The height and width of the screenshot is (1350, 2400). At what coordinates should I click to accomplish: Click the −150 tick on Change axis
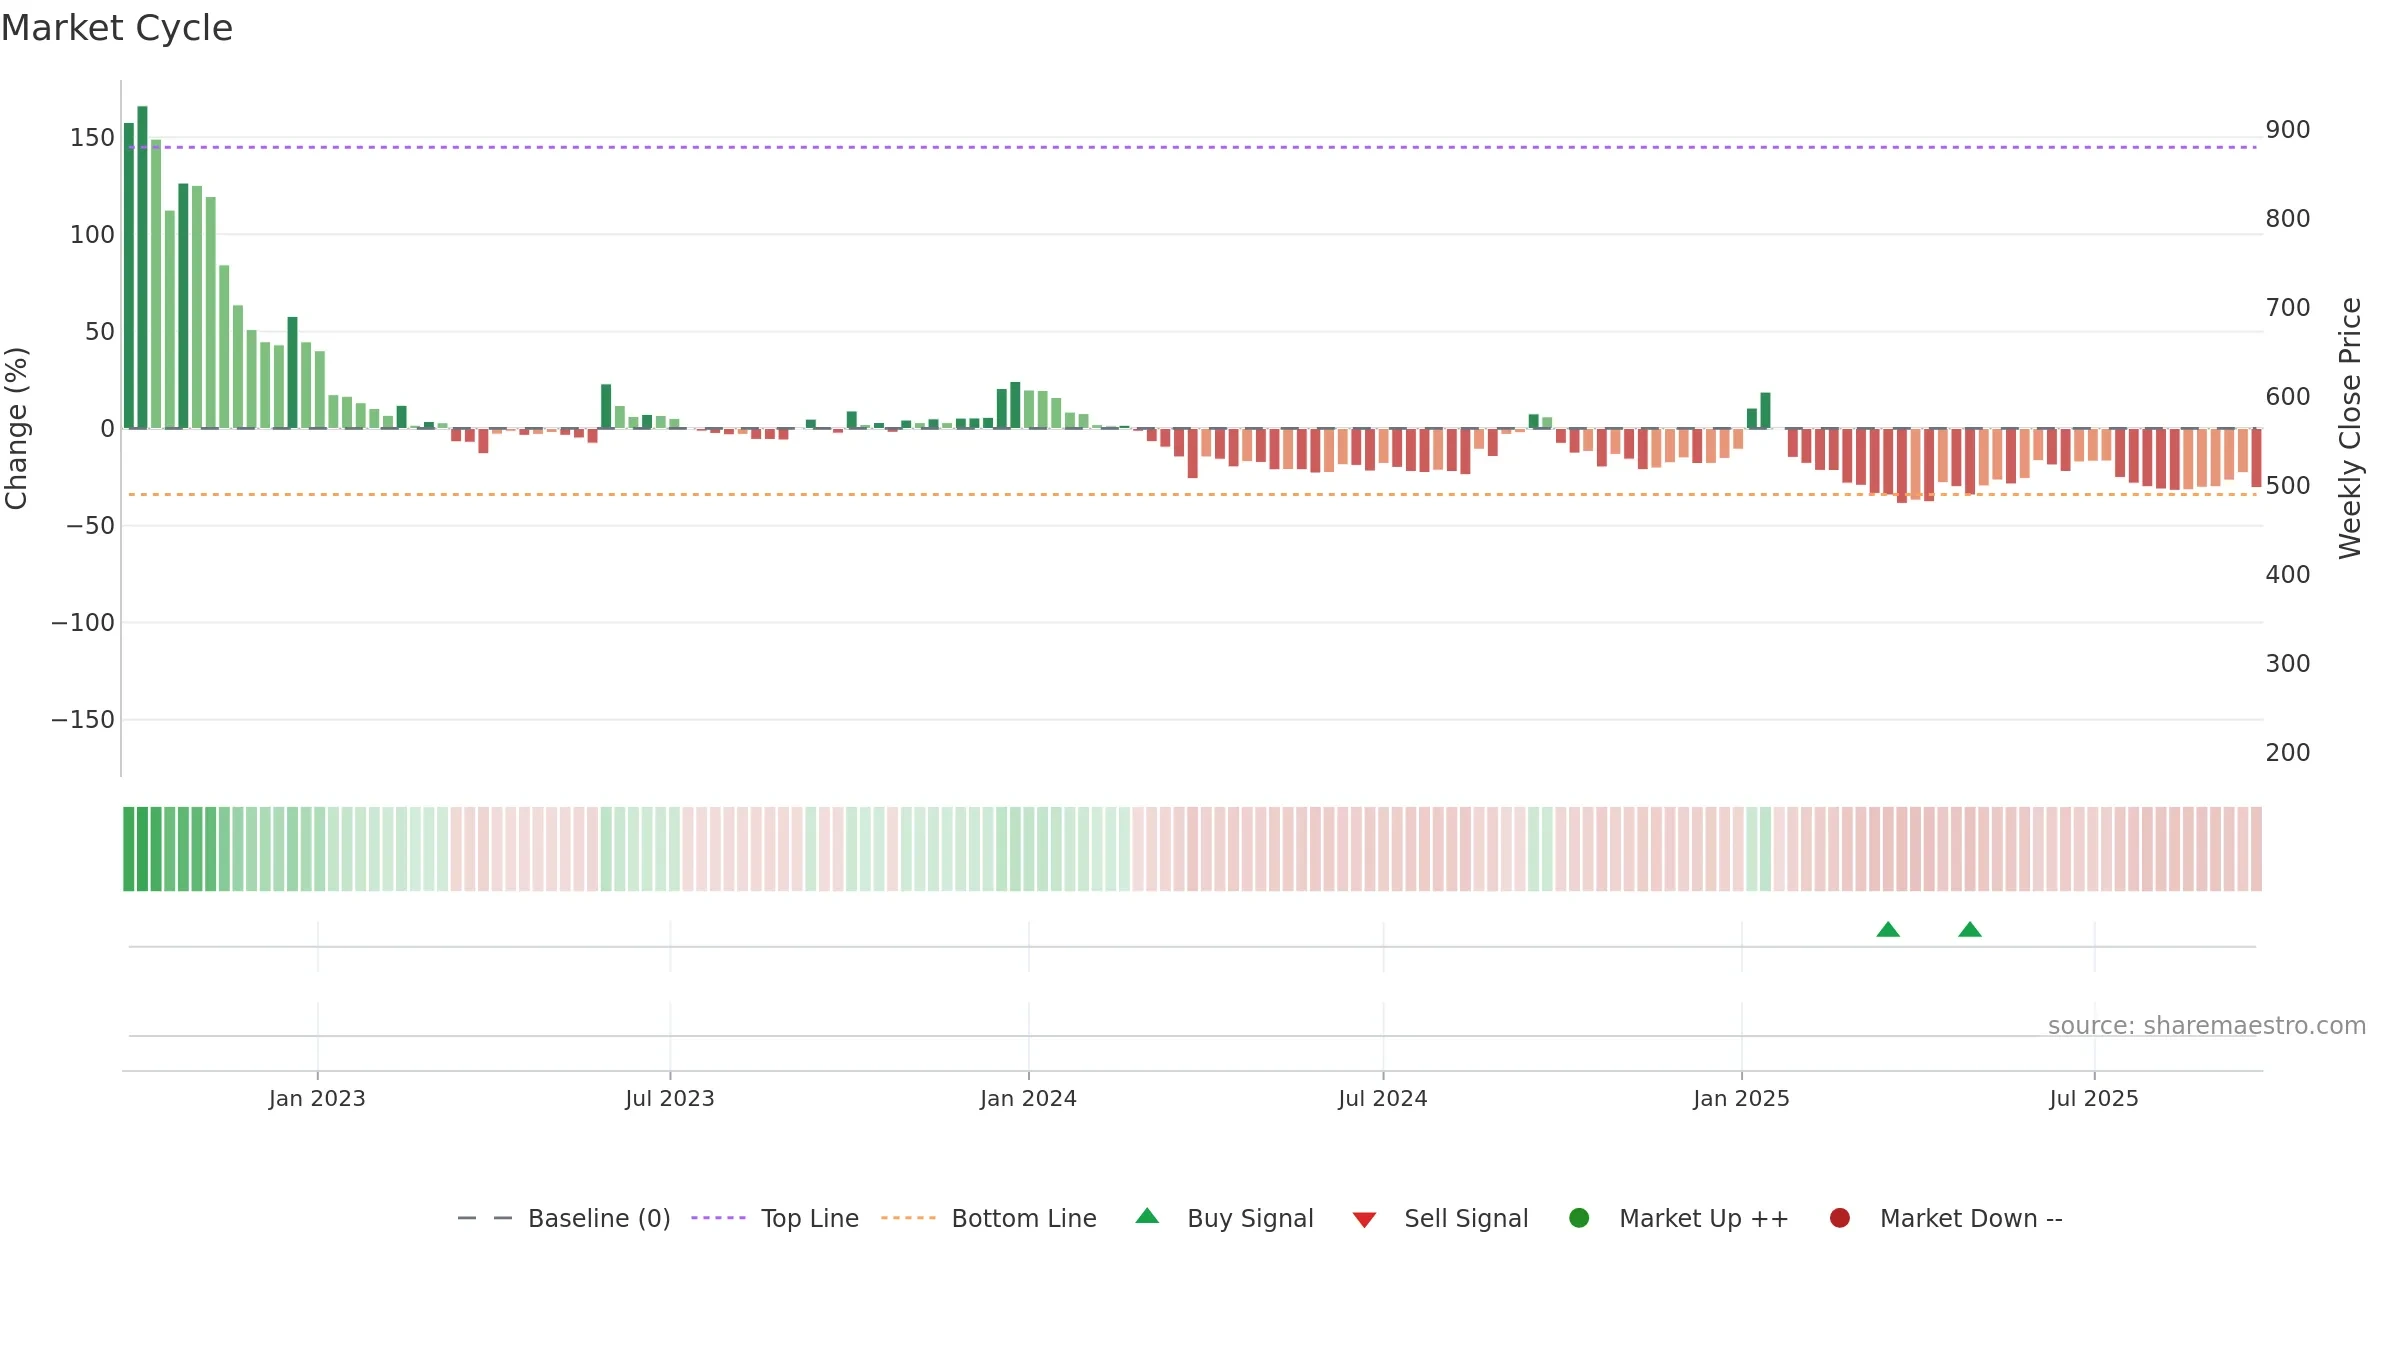(83, 720)
